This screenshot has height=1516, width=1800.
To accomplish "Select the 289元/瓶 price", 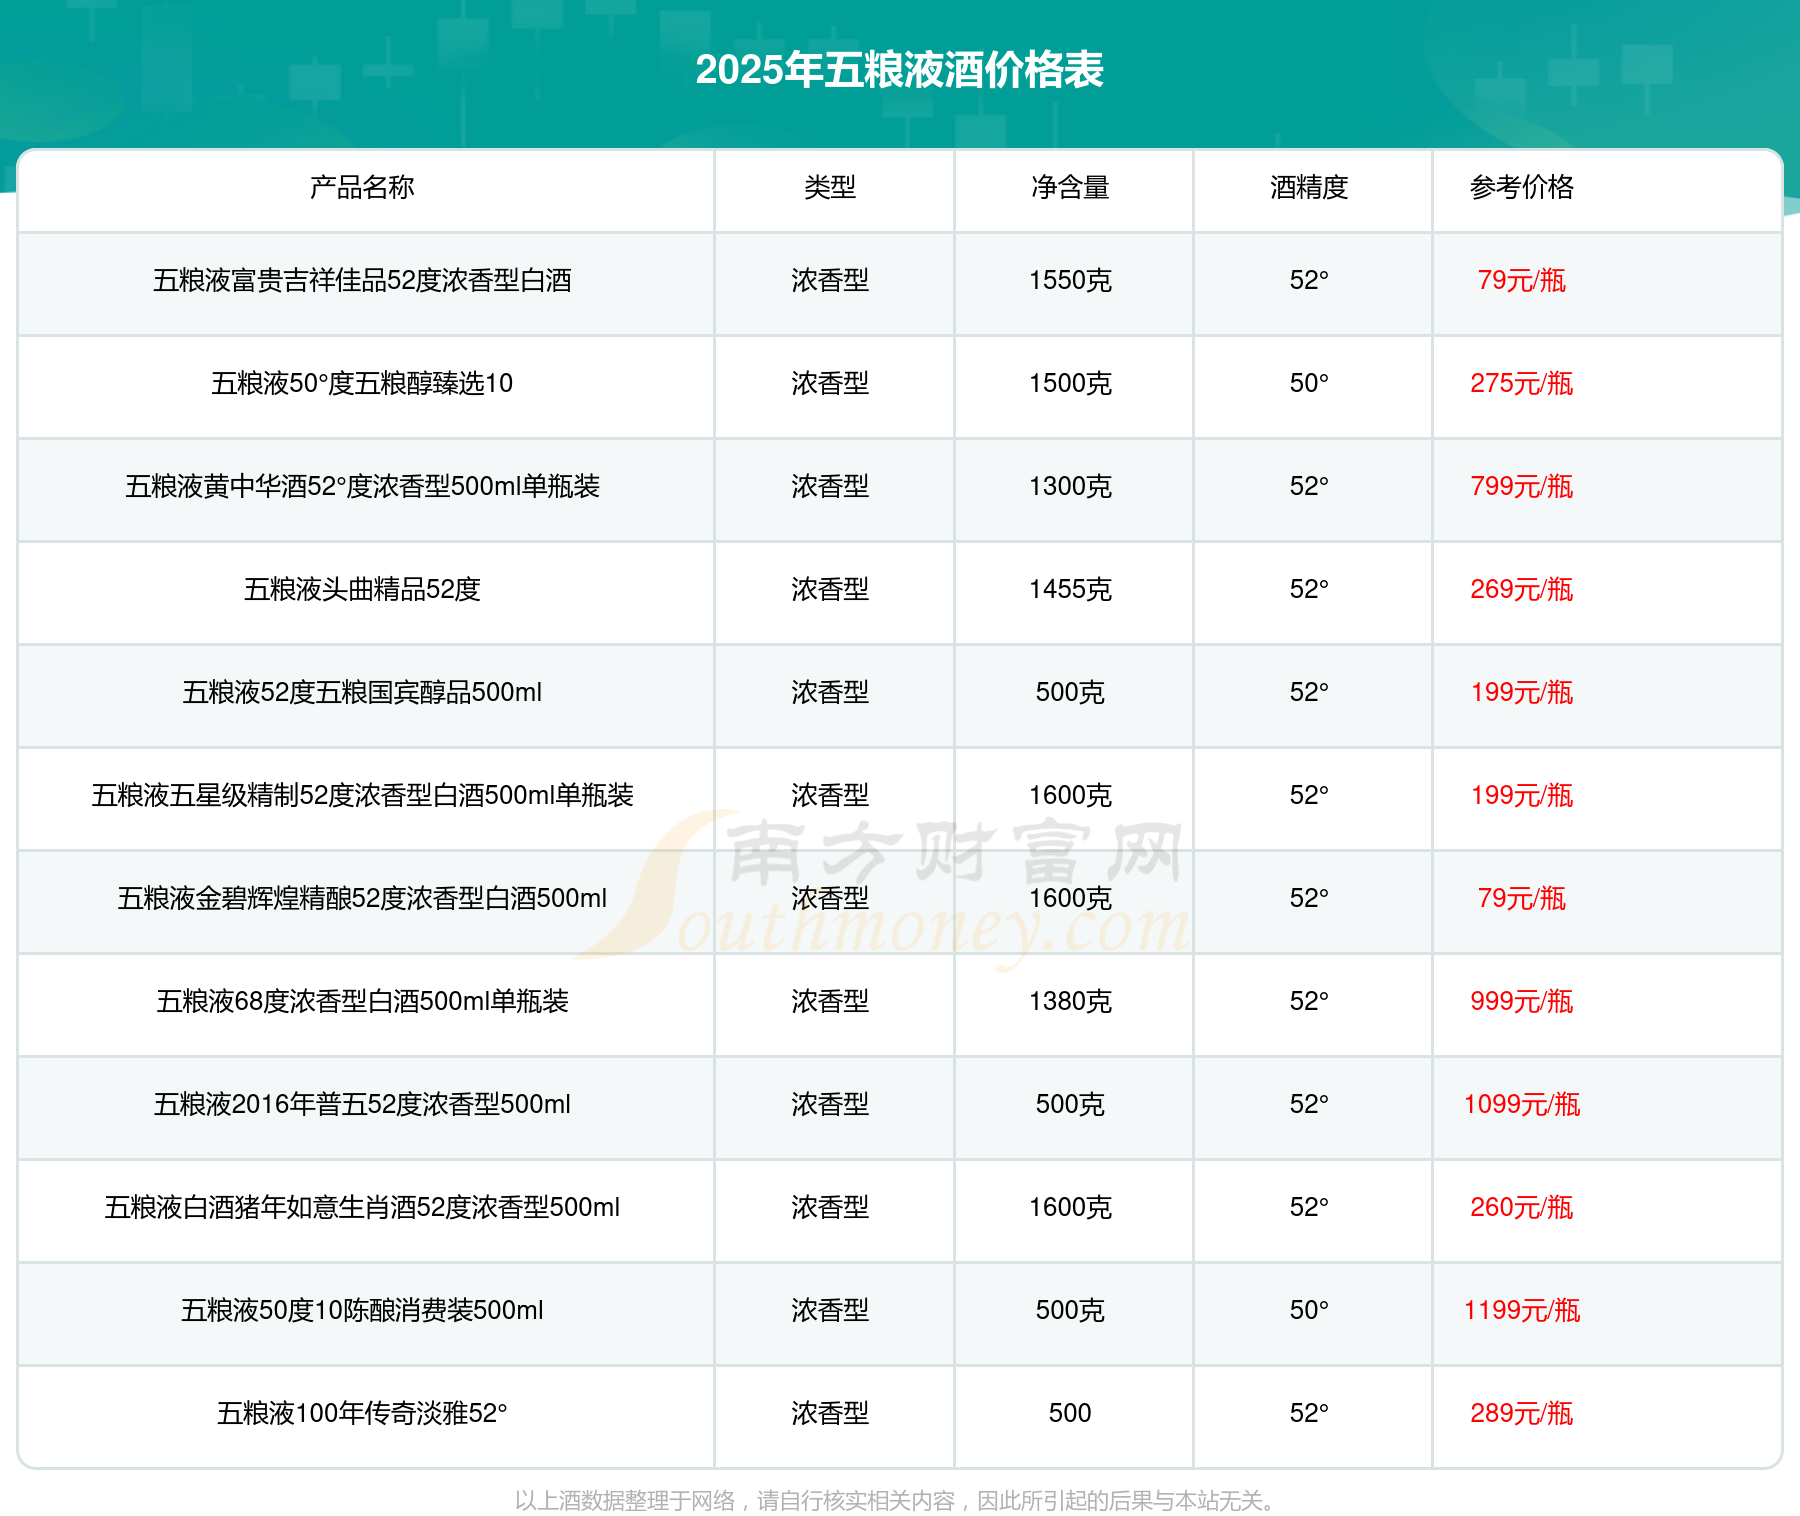I will (1522, 1413).
